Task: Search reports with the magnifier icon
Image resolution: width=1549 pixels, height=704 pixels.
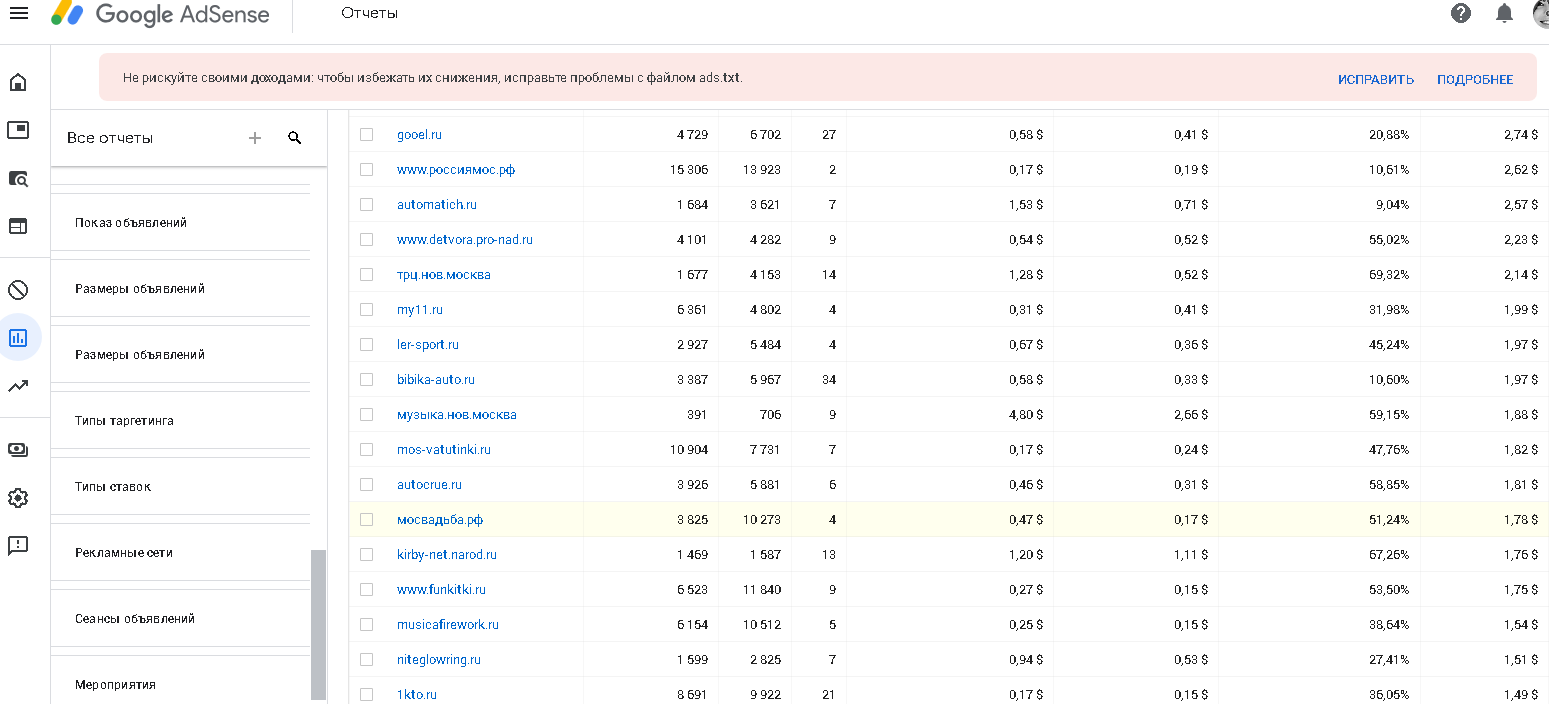Action: tap(295, 138)
